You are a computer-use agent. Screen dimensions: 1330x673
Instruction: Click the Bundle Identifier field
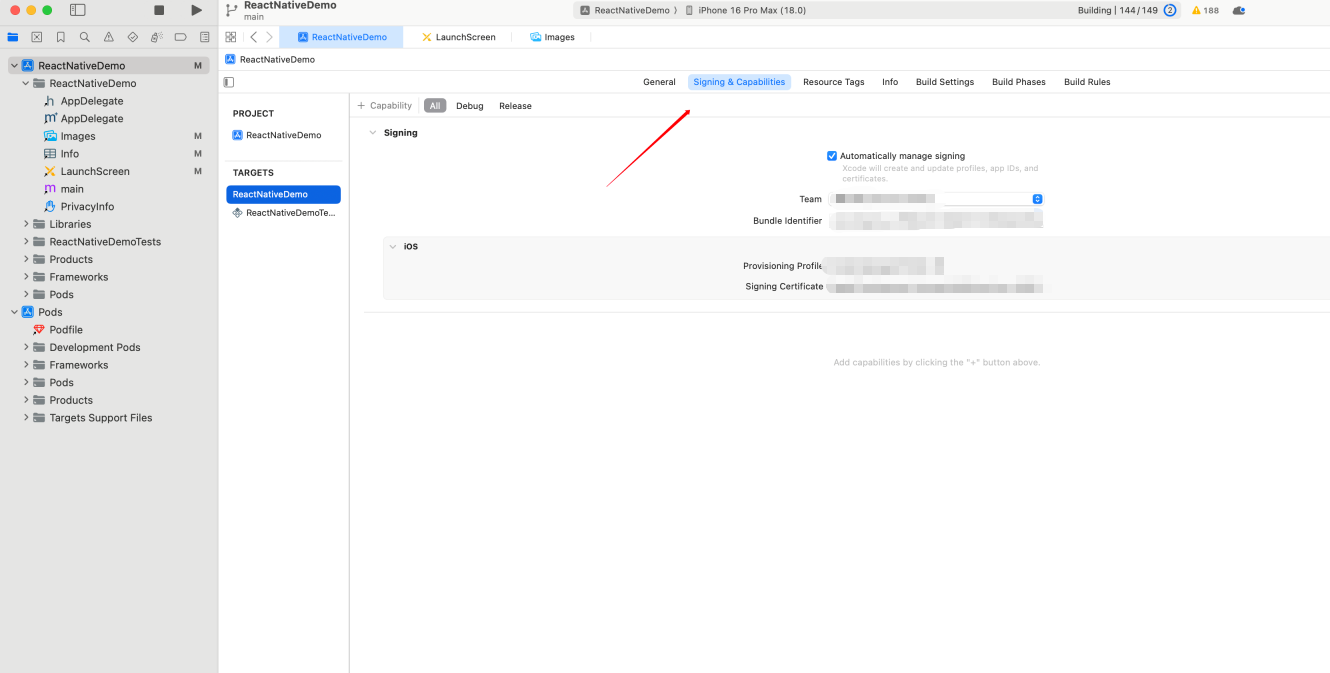coord(936,221)
